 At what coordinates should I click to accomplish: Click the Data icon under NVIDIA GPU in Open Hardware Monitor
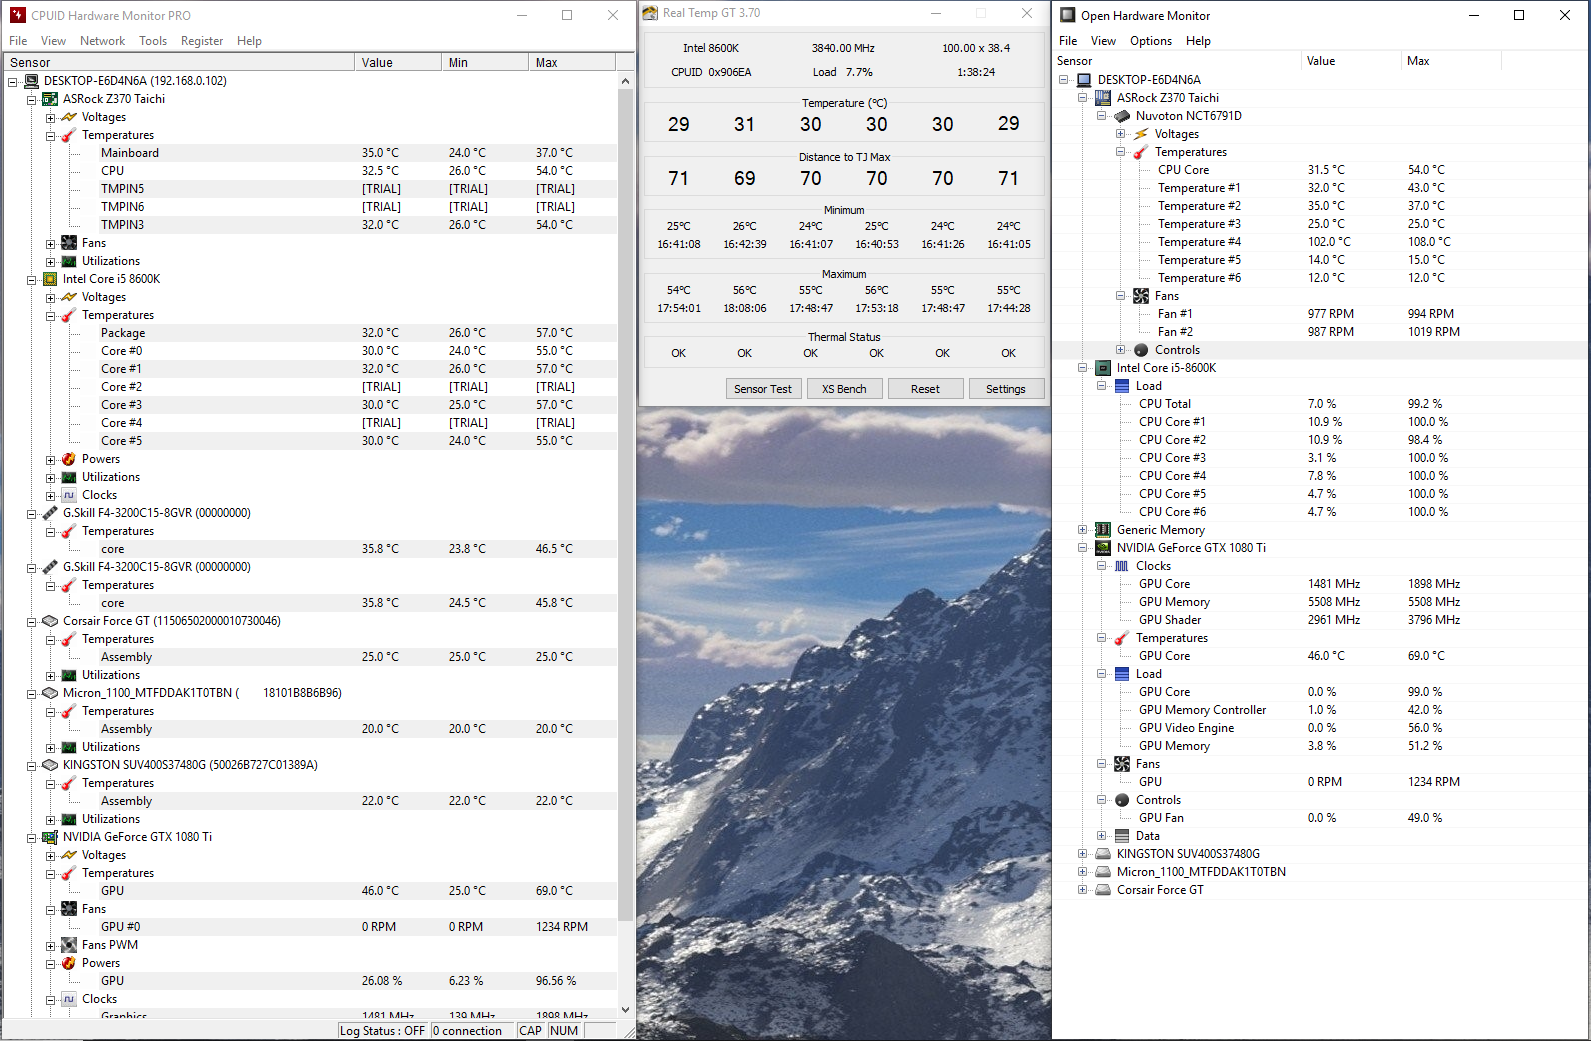1122,836
